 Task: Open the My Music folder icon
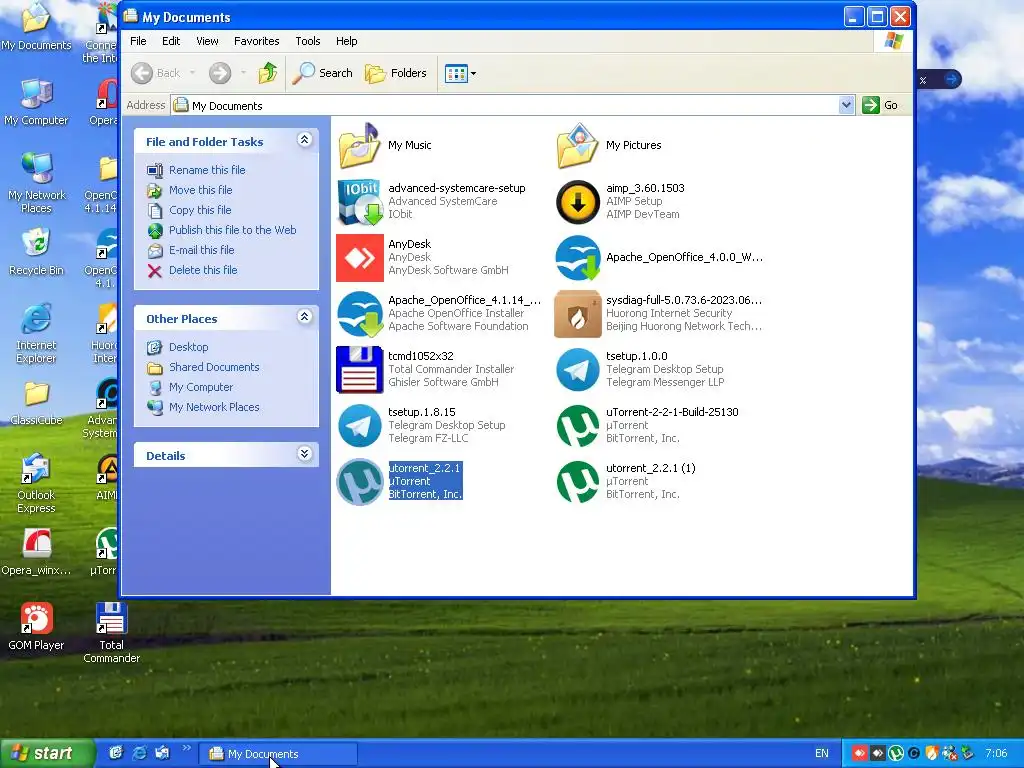[x=360, y=146]
